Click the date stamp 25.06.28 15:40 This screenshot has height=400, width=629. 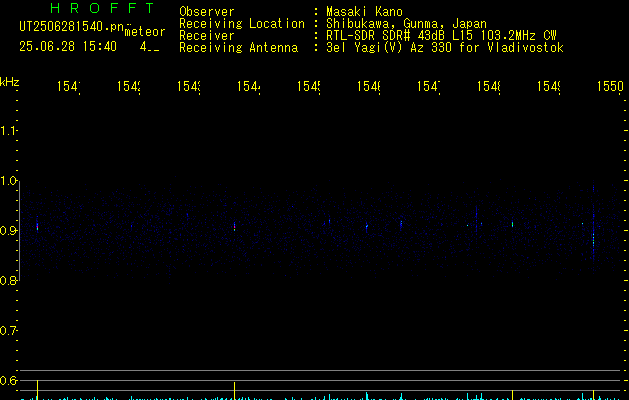click(x=68, y=46)
